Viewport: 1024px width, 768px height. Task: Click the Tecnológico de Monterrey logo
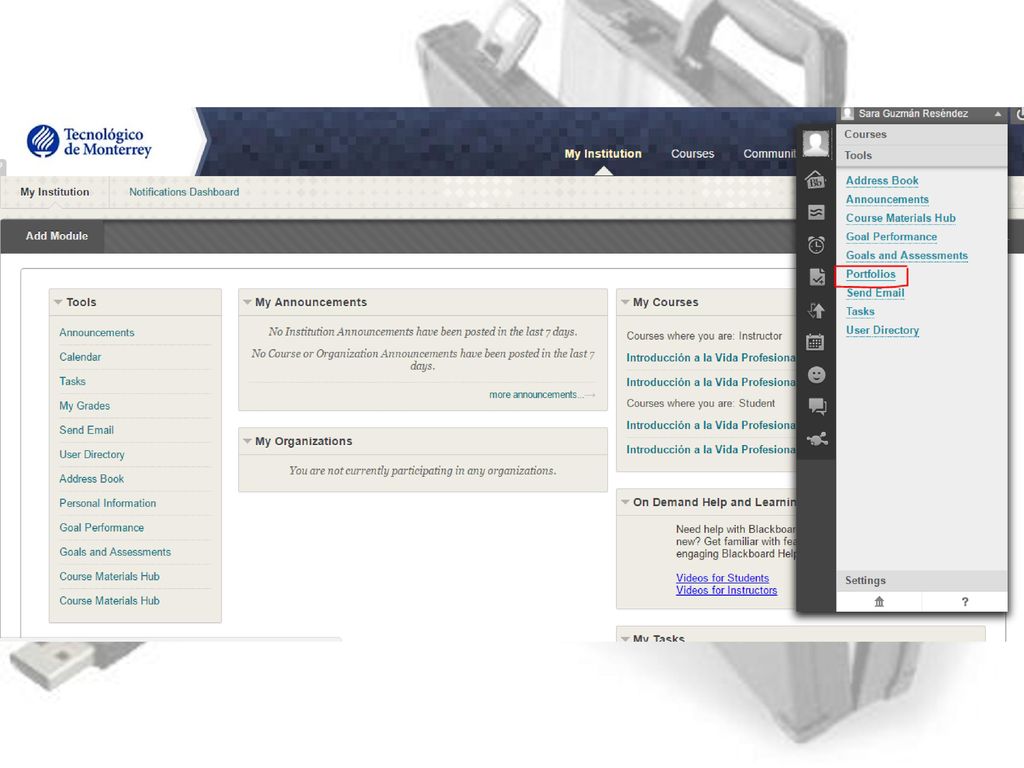[89, 142]
